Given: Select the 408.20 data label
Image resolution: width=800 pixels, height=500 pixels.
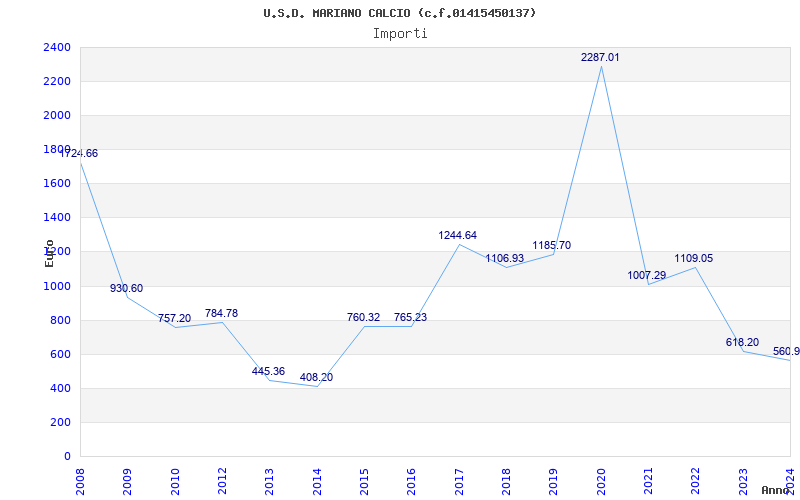Looking at the screenshot, I should pyautogui.click(x=316, y=378).
